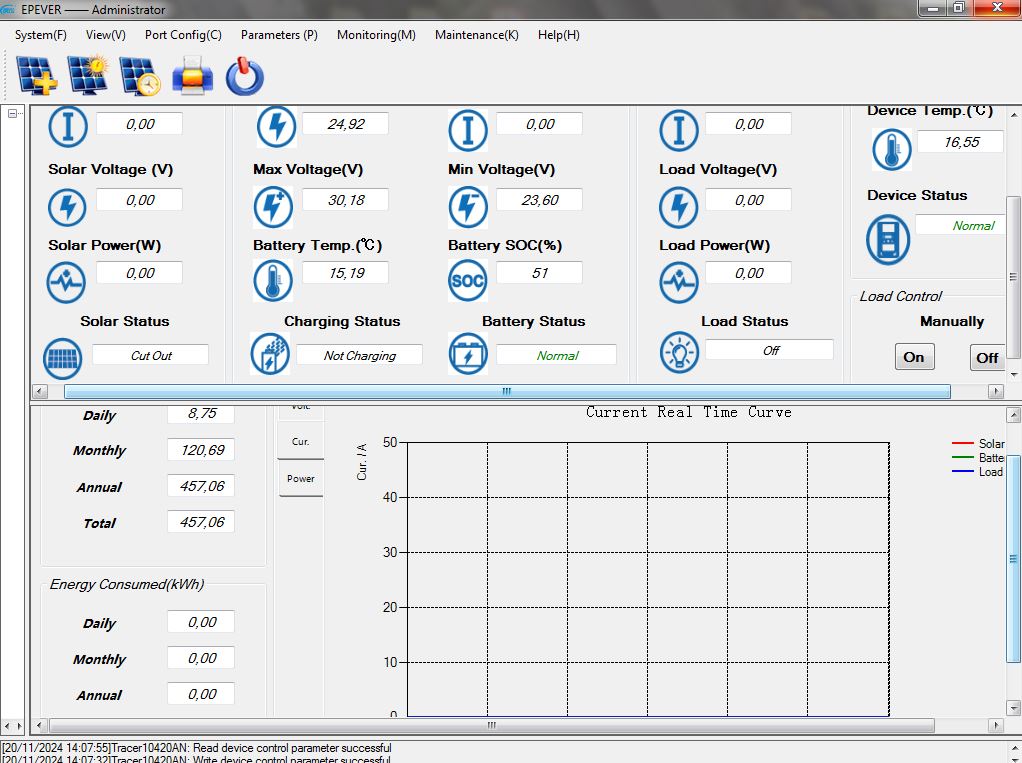Image resolution: width=1022 pixels, height=763 pixels.
Task: Click the Battery Temp thermometer icon
Action: coord(272,281)
